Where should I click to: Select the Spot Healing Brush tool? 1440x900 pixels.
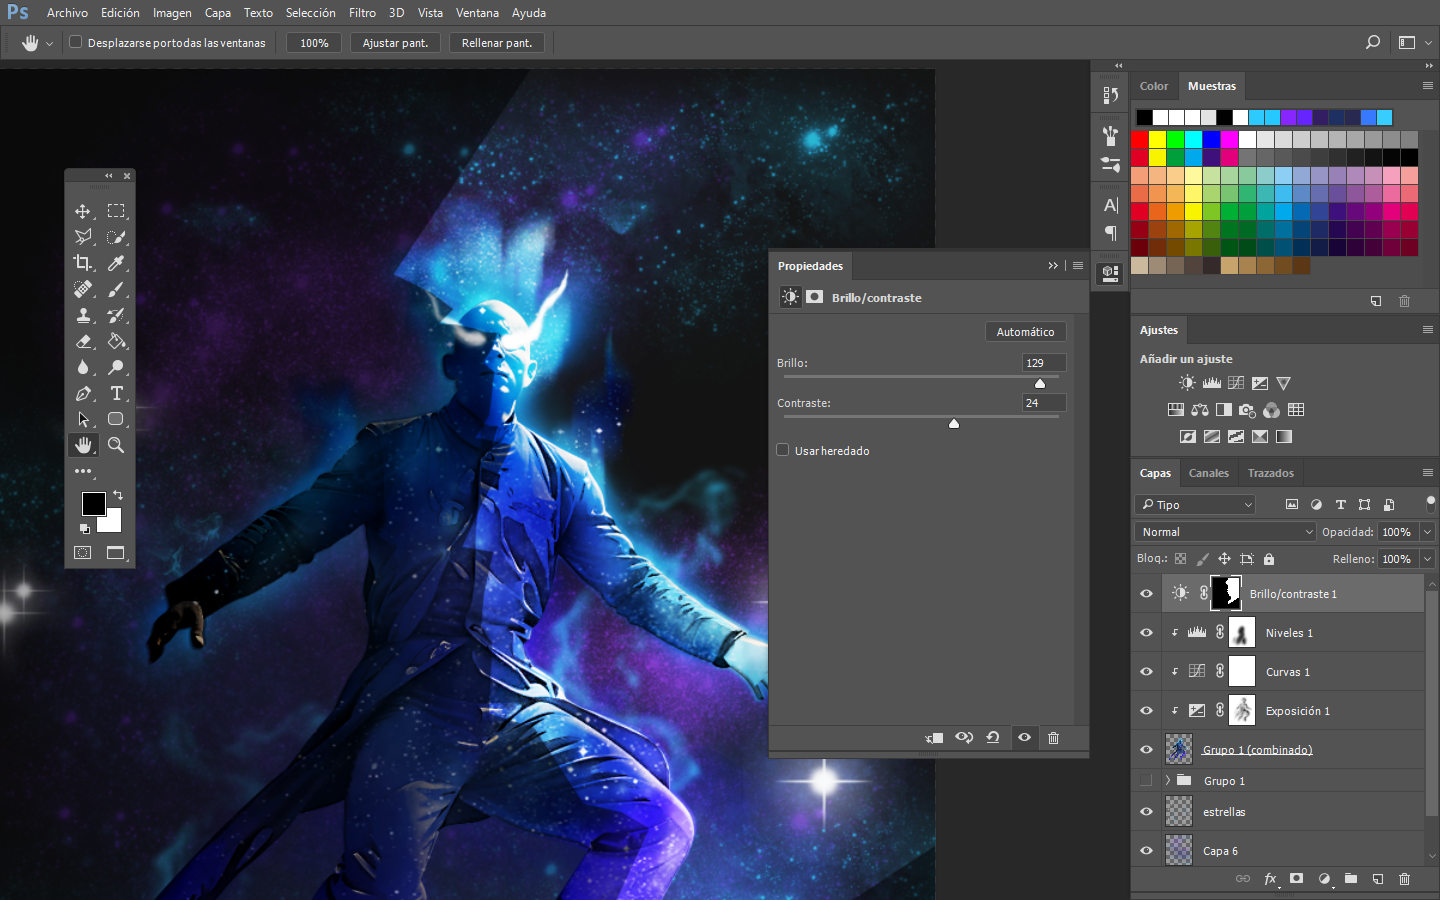(x=83, y=289)
